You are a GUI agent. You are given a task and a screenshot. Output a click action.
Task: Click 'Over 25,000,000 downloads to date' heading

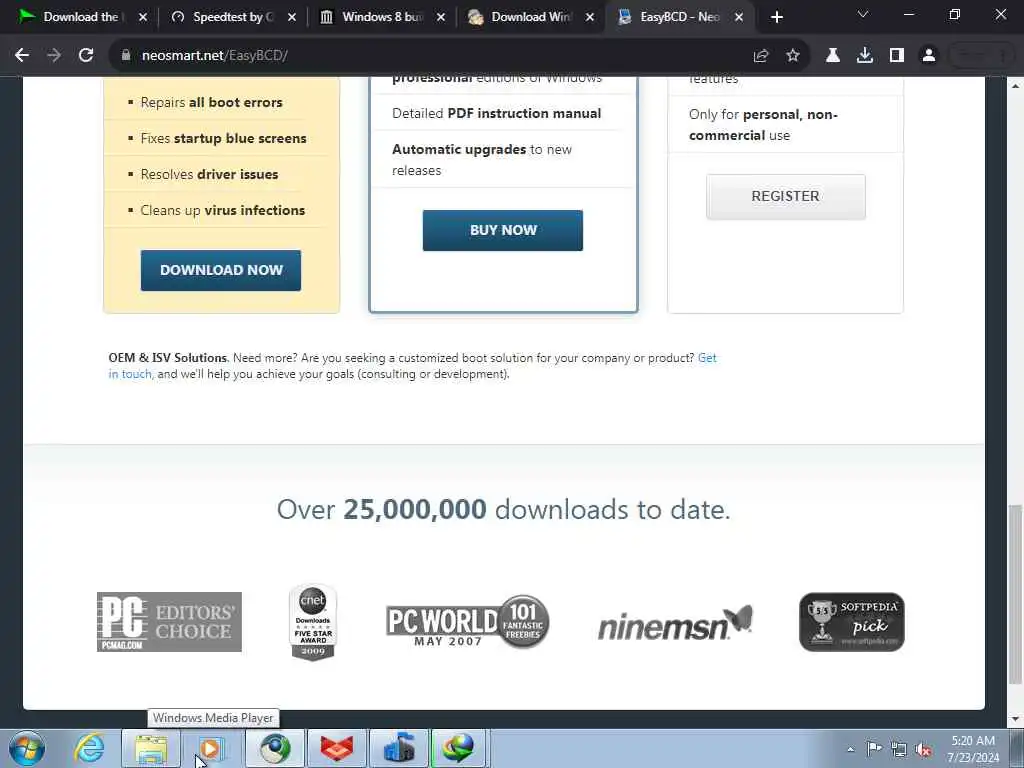pos(504,509)
